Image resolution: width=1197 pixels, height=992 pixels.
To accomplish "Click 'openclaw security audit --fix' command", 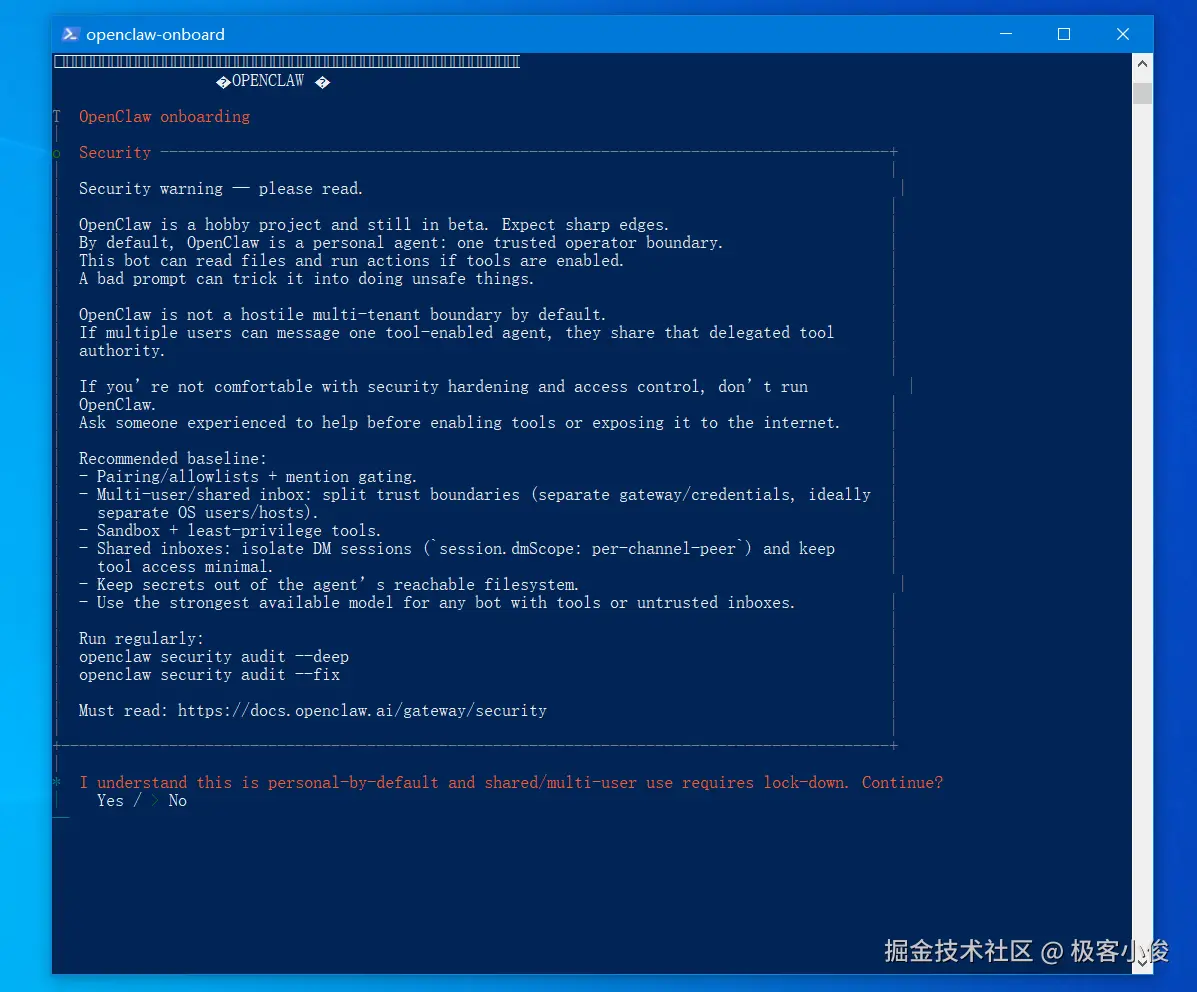I will [209, 675].
